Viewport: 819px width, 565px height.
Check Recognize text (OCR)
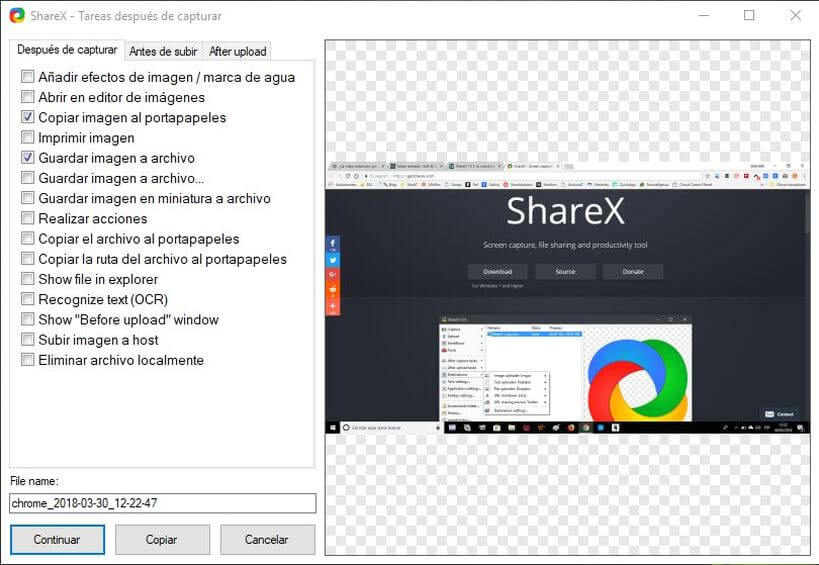[28, 299]
